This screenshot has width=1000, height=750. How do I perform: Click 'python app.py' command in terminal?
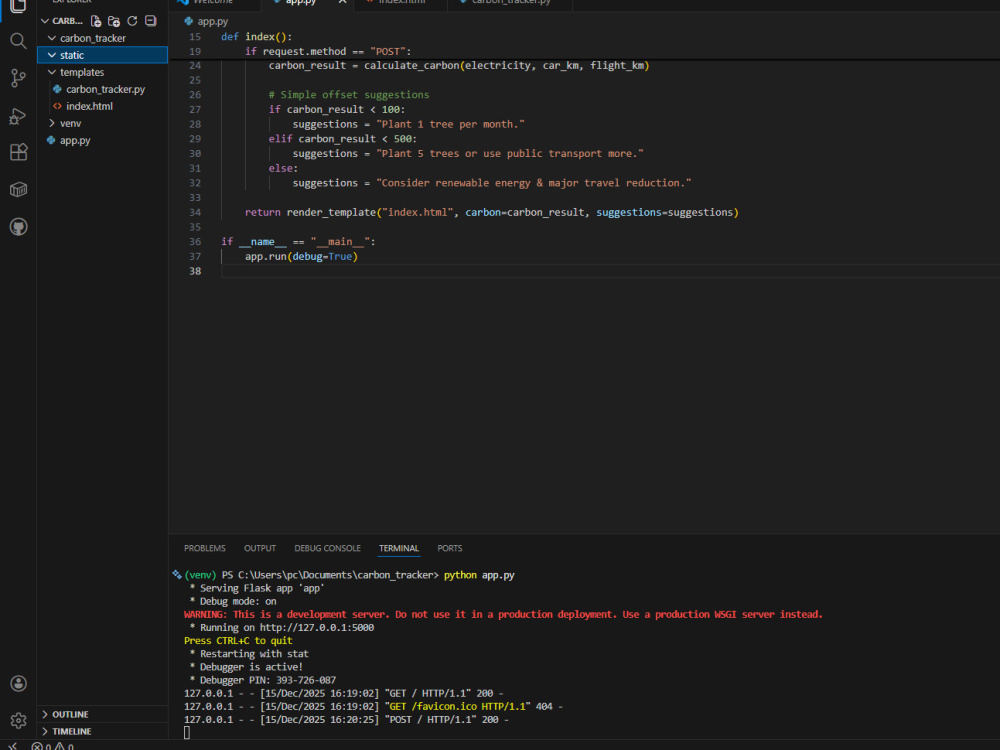[x=479, y=575]
